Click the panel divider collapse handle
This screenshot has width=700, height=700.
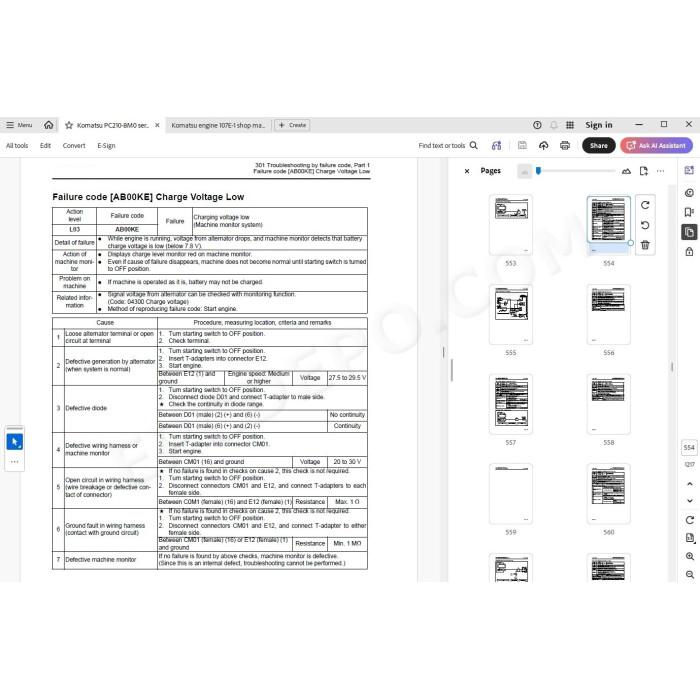pos(443,352)
